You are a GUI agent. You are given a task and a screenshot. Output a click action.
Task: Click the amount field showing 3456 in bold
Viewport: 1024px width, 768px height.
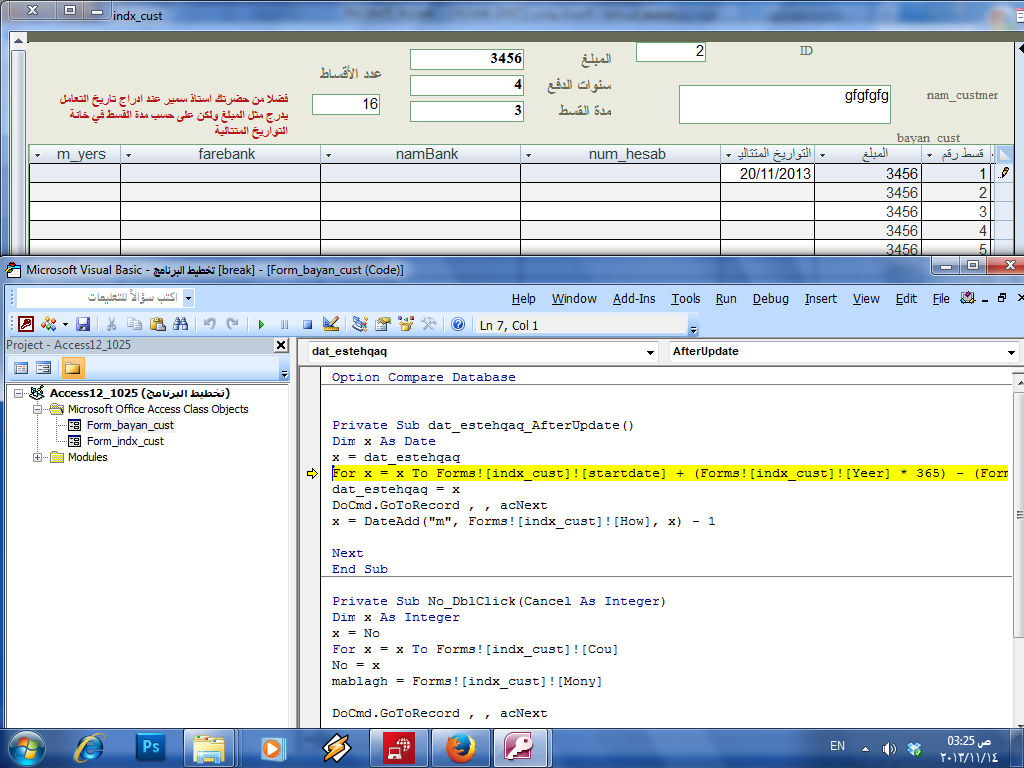click(466, 59)
